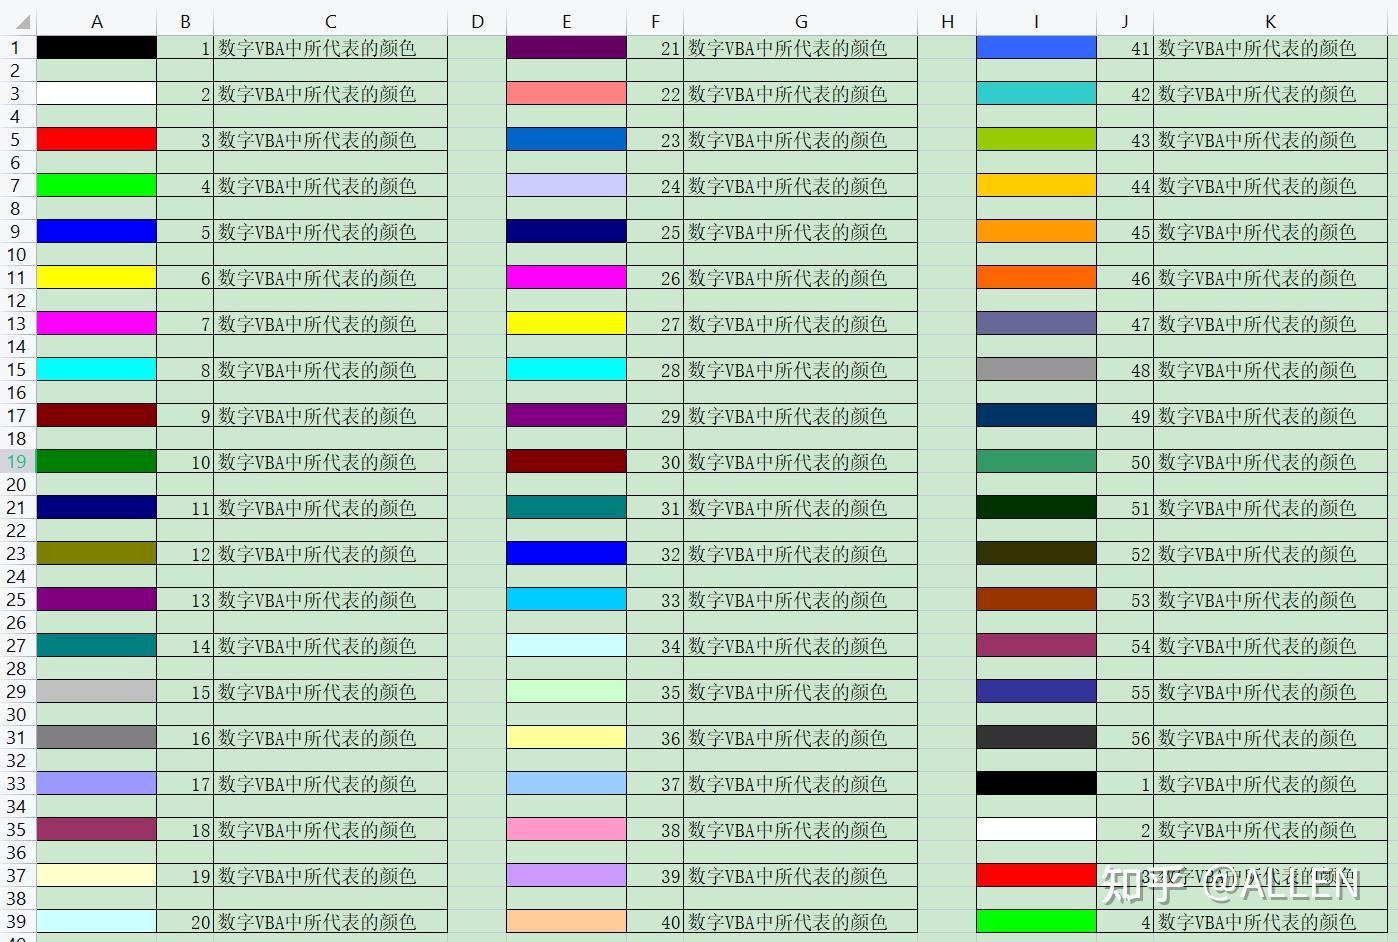Click the gray swatch for color 48
1398x942 pixels.
point(1036,369)
